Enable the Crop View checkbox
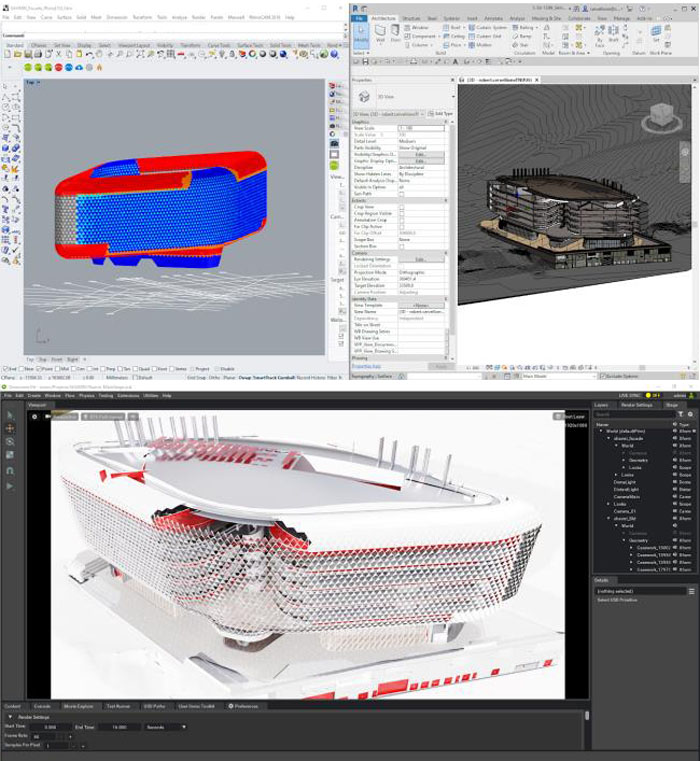Viewport: 700px width, 761px height. pyautogui.click(x=402, y=206)
